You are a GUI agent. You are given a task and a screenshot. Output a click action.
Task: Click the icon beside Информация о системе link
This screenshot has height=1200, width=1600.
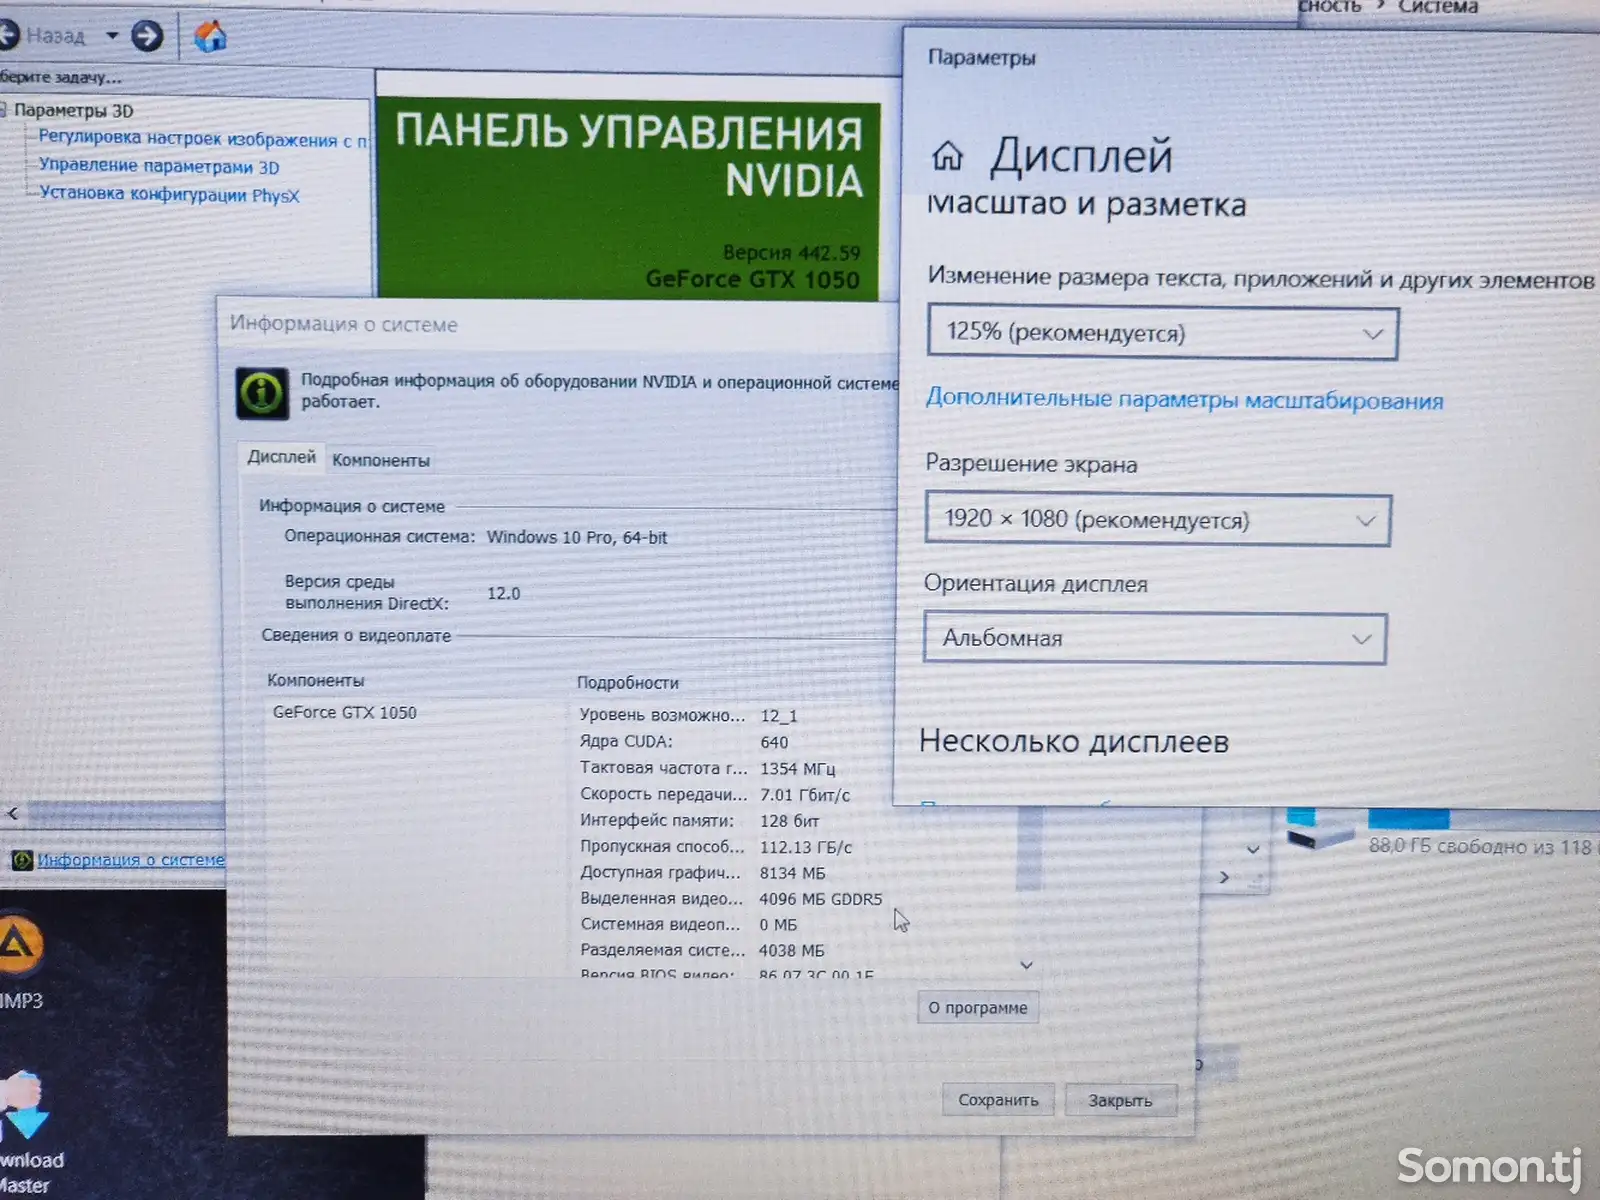click(22, 860)
